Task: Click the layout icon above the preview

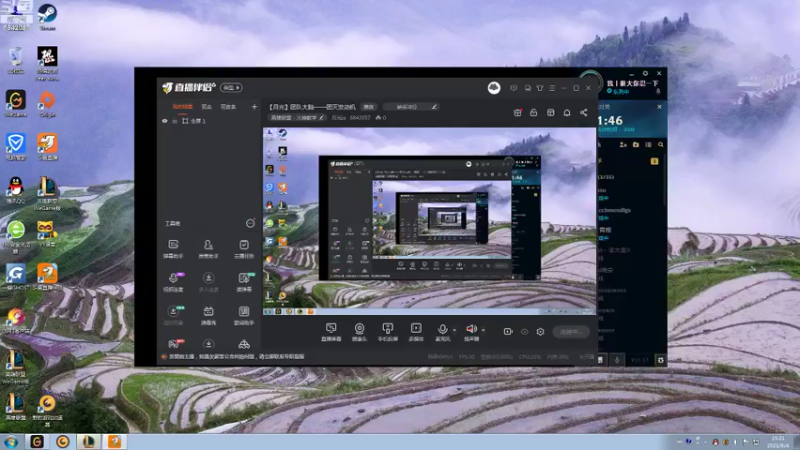Action: pos(551,112)
